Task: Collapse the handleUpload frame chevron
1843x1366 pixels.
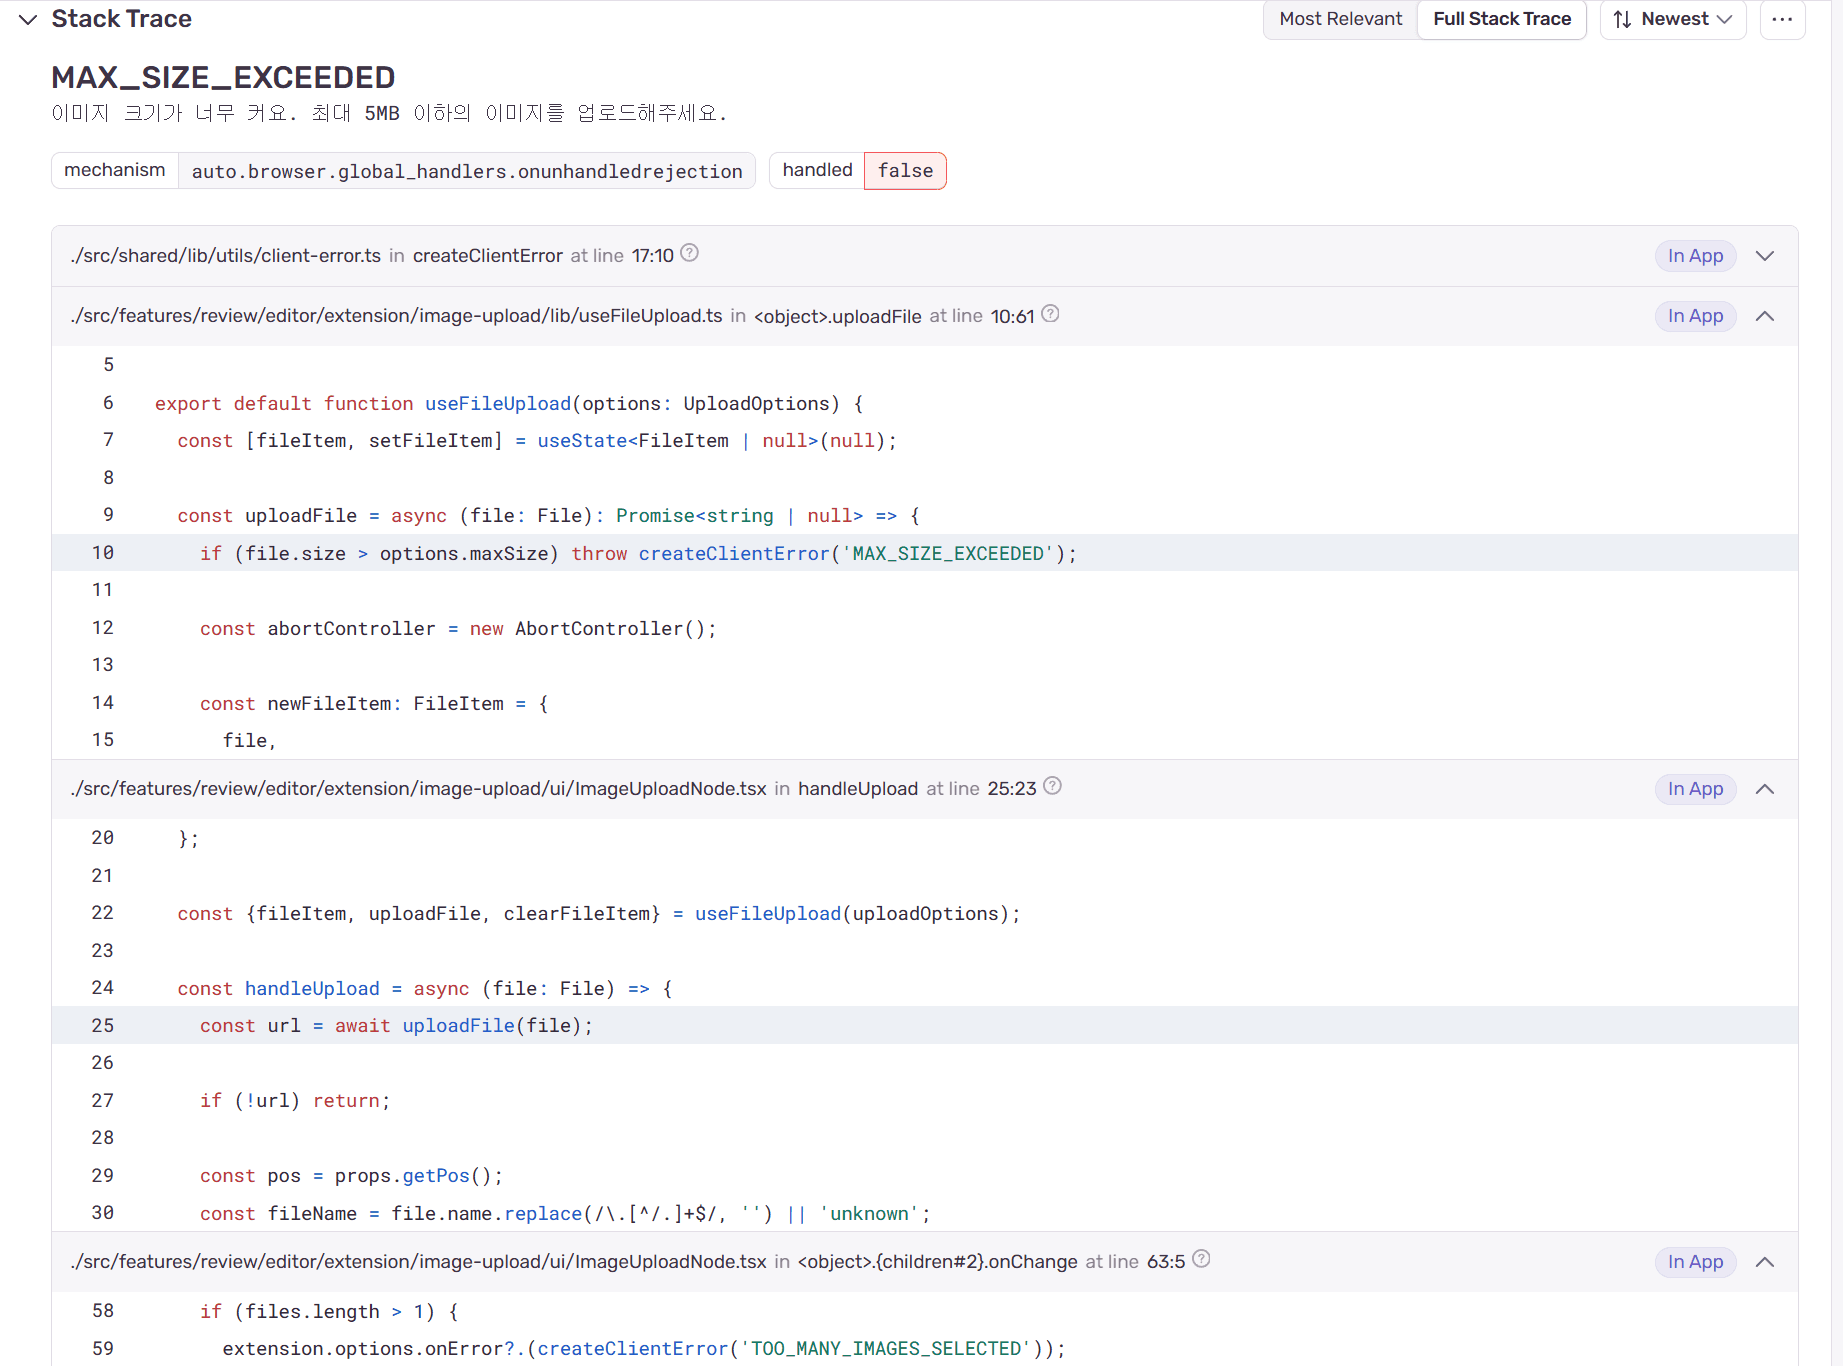Action: [1765, 789]
